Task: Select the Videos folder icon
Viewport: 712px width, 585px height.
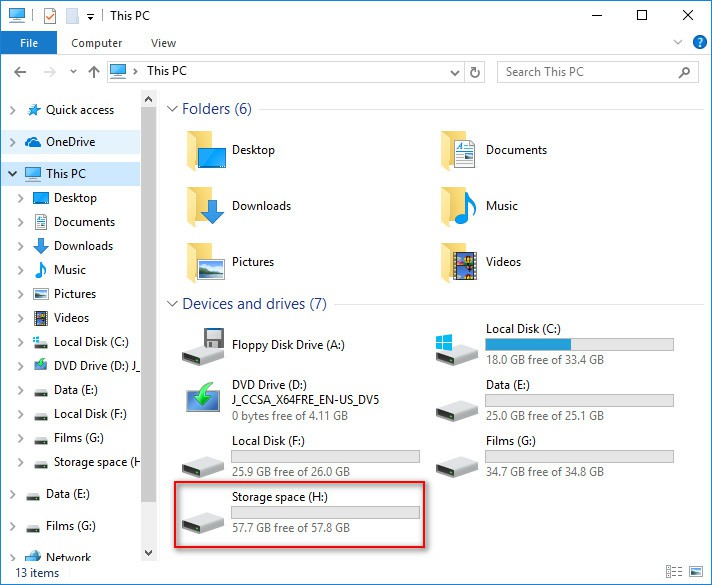Action: (459, 262)
